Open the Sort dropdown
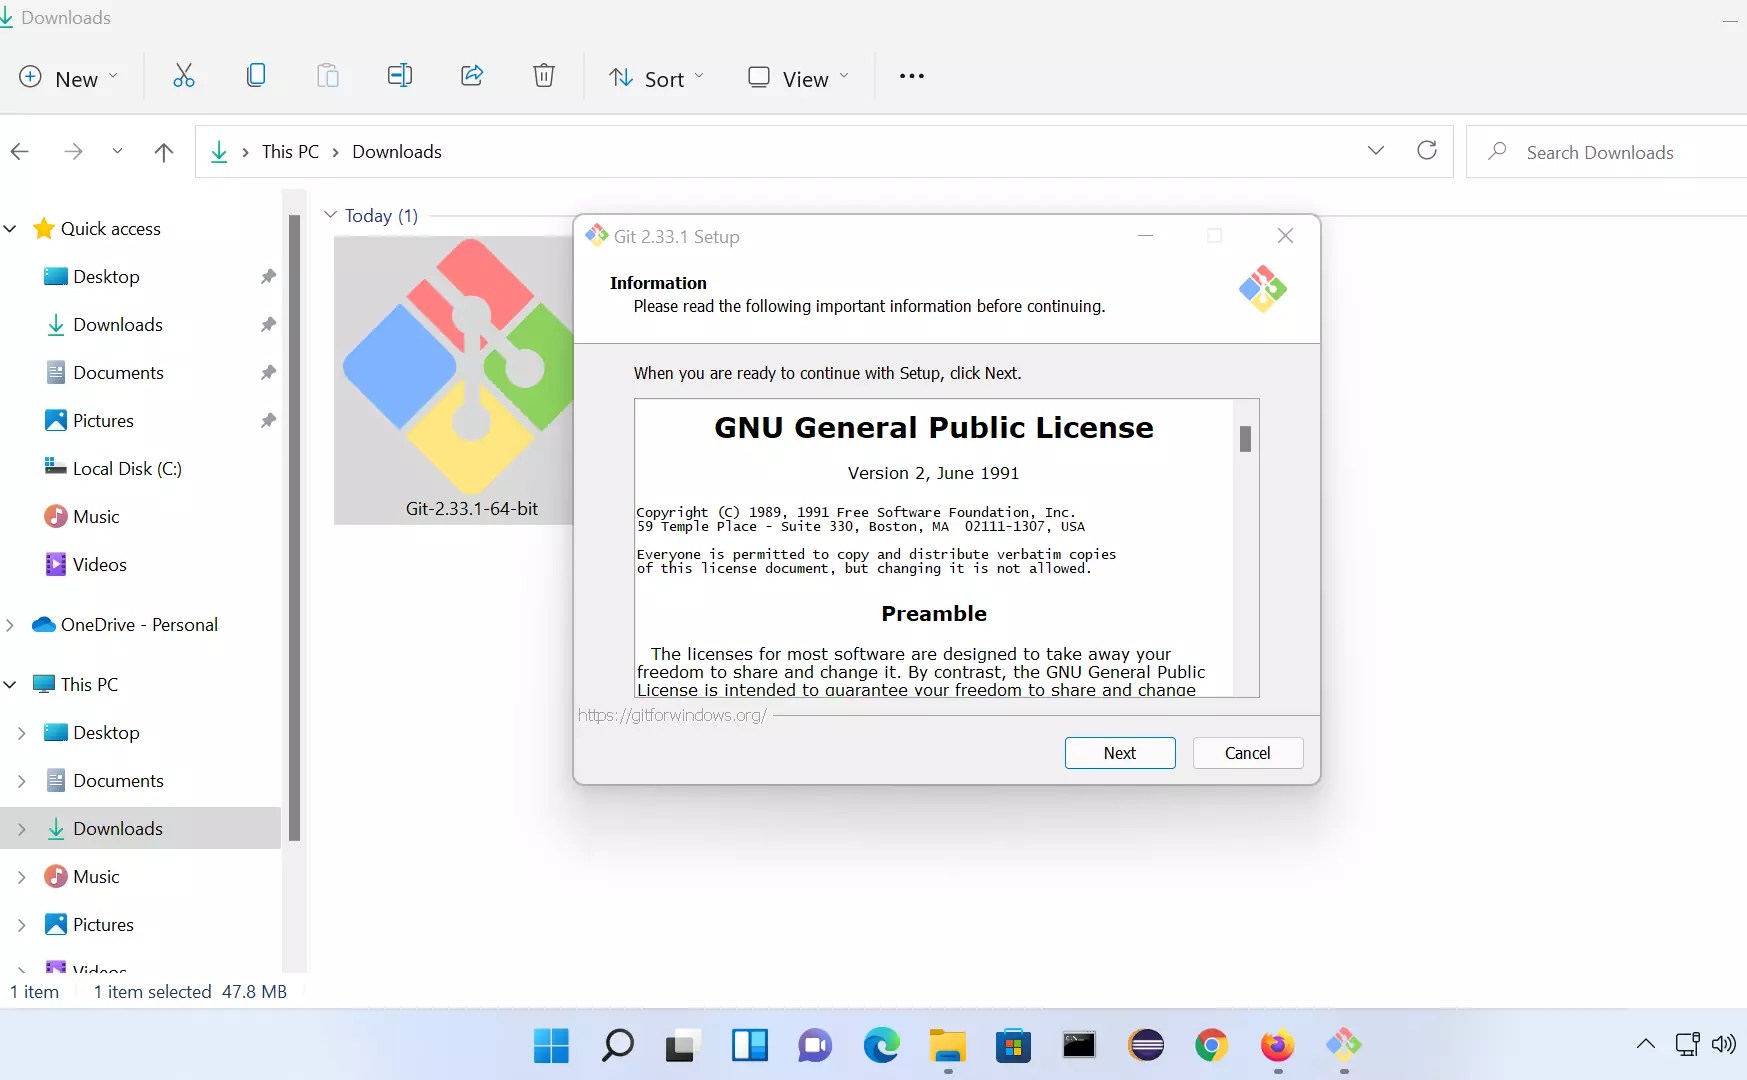This screenshot has width=1747, height=1080. coord(656,77)
